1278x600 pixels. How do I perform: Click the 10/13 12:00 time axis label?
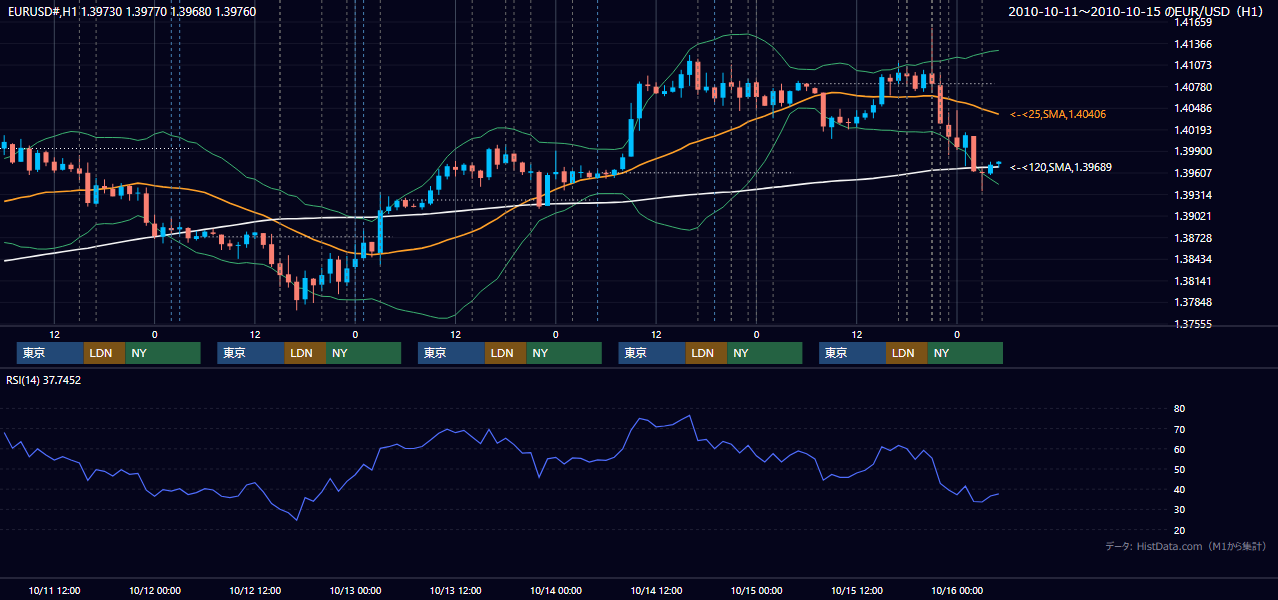coord(455,590)
